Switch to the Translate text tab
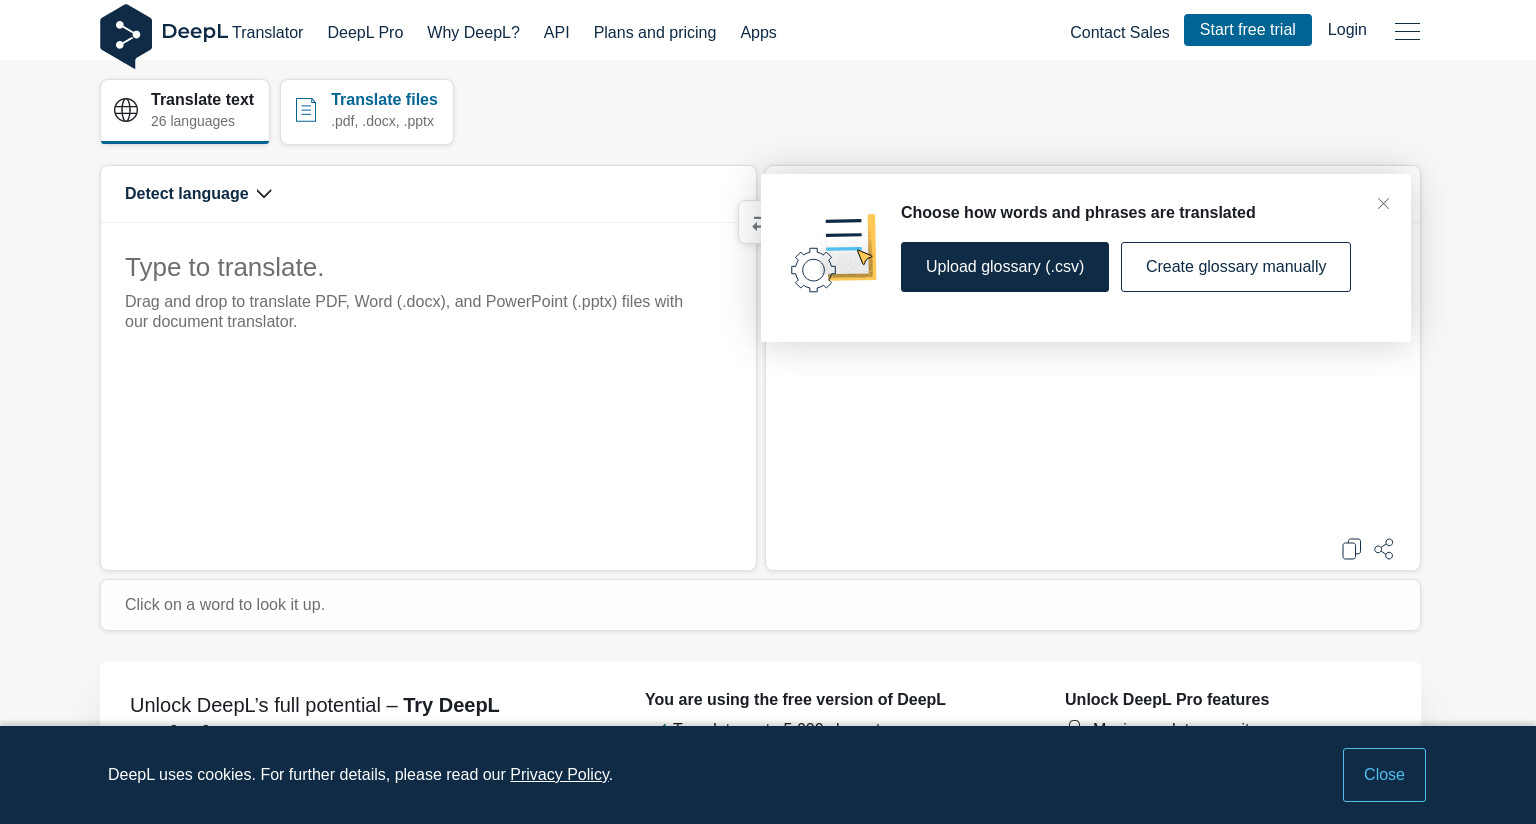This screenshot has width=1536, height=824. 185,111
